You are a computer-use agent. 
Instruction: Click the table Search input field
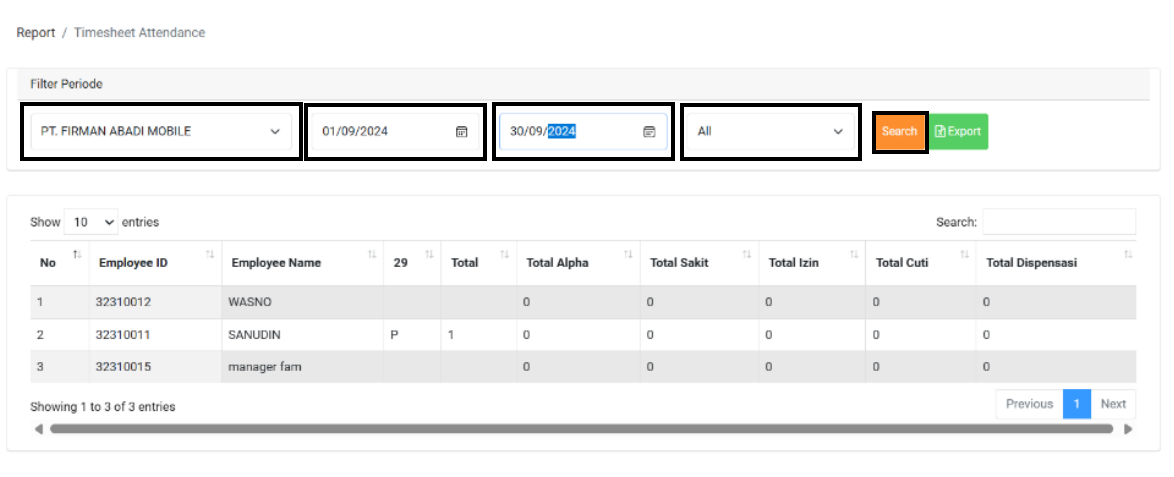pos(1058,222)
